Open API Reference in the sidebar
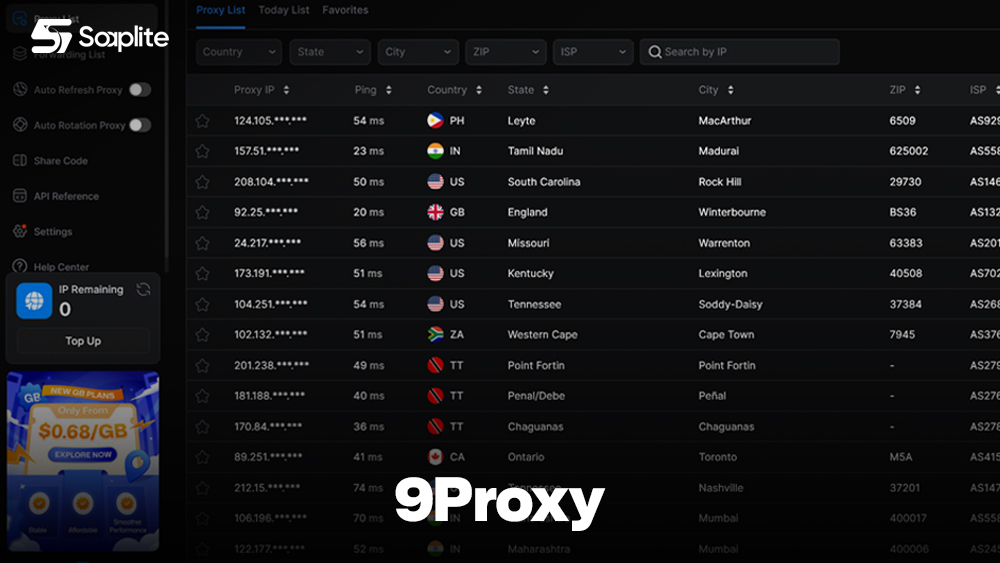 pyautogui.click(x=66, y=196)
